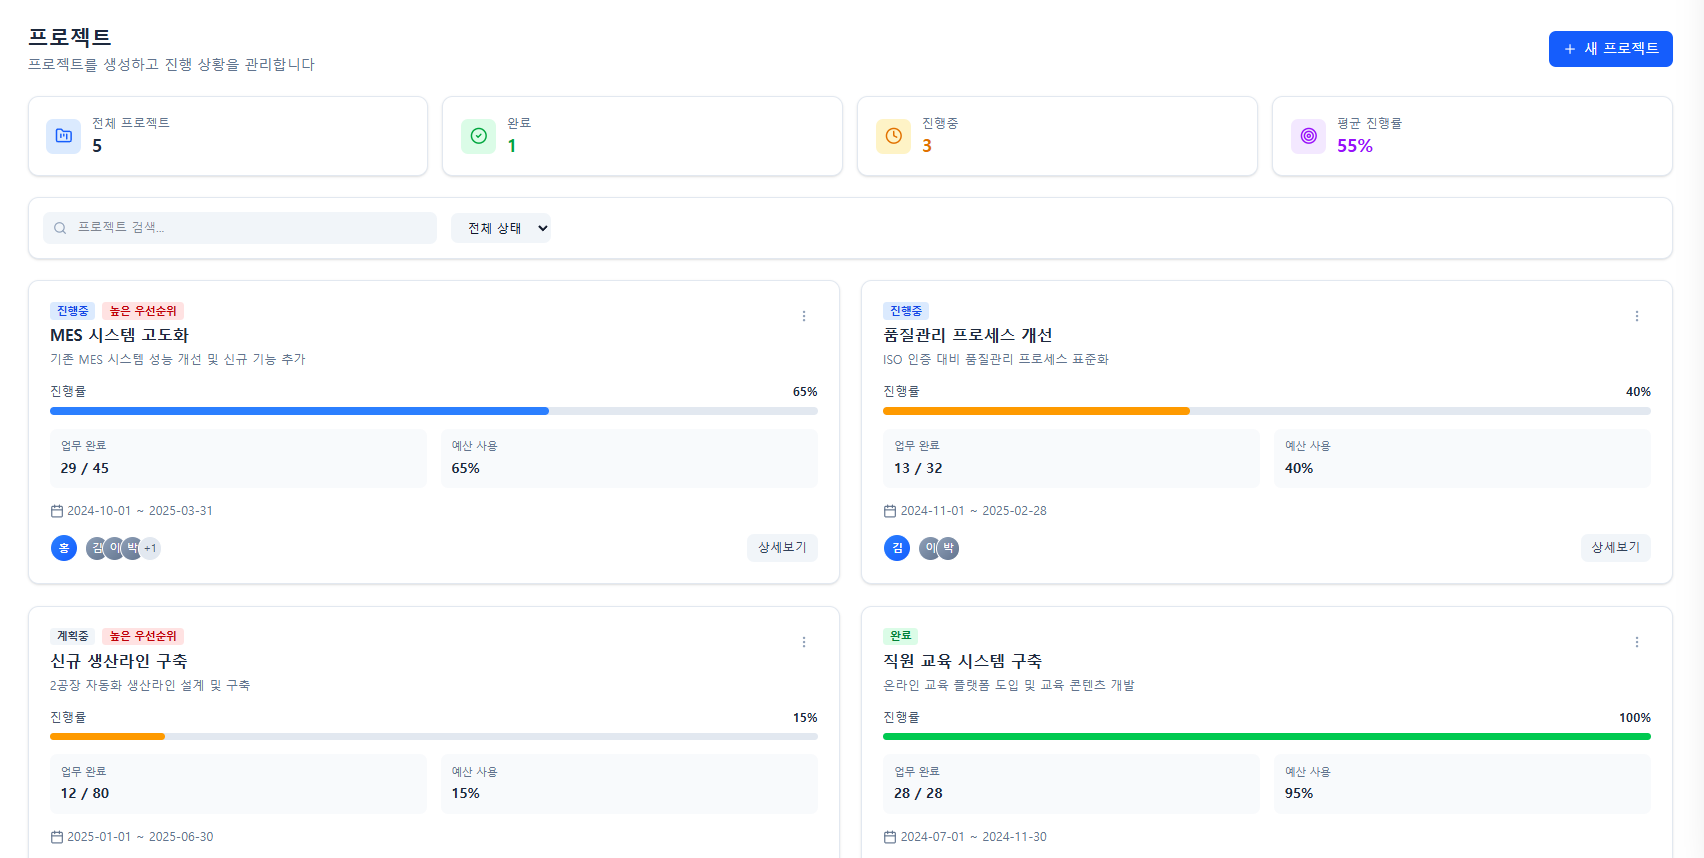
Task: Click the orange 진행중 clock icon
Action: 893,136
